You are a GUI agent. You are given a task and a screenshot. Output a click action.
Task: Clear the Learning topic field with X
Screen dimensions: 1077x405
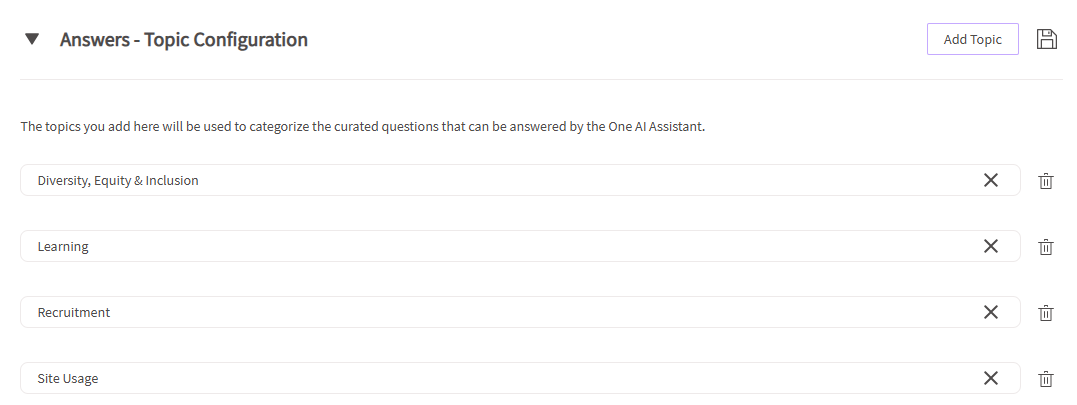[990, 246]
